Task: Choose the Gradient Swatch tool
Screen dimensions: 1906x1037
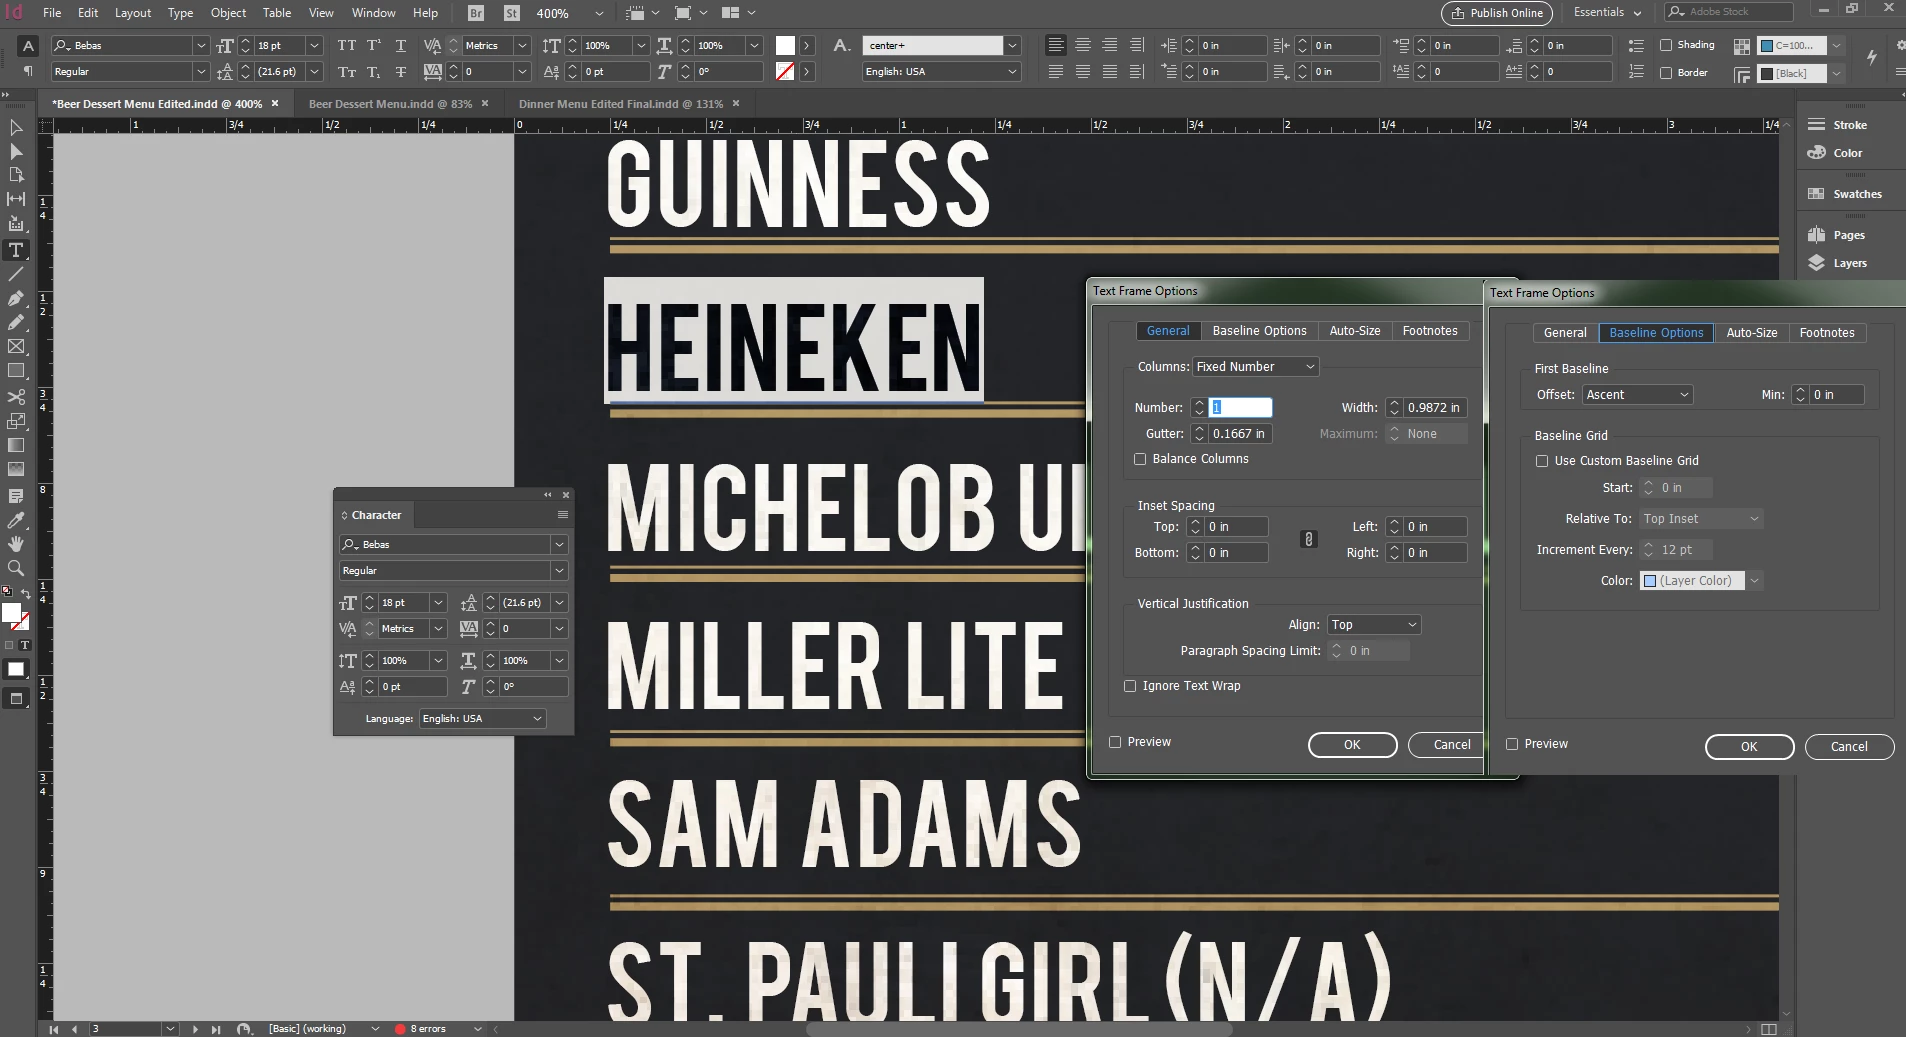Action: pos(16,445)
